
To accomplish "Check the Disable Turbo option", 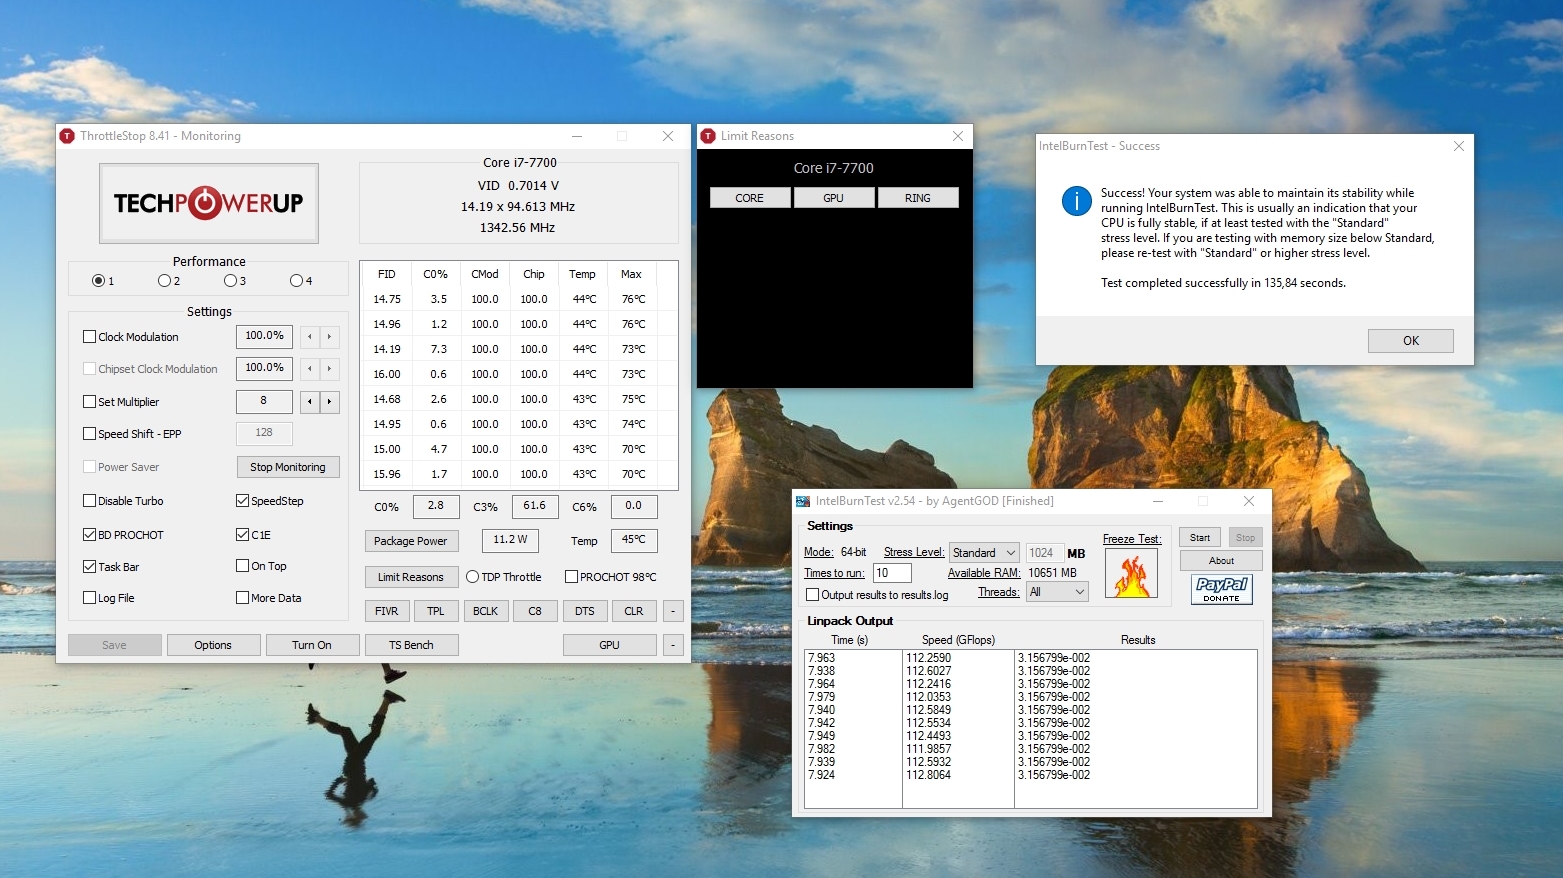I will coord(89,501).
